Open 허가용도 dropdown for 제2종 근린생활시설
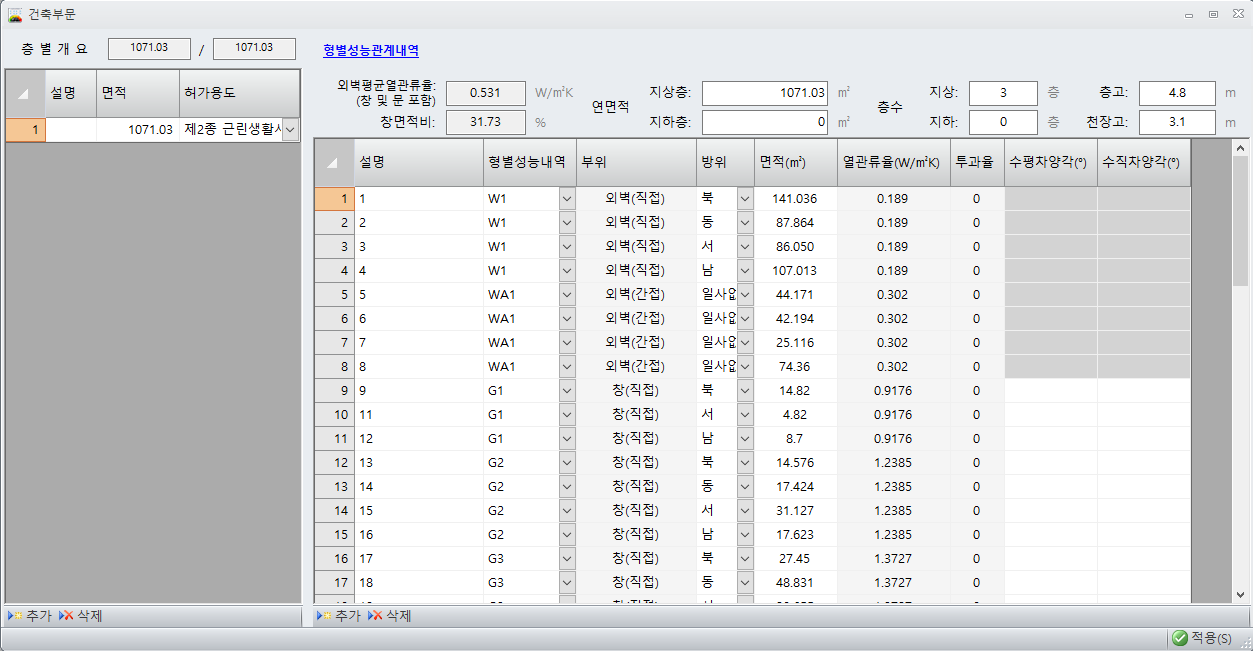 click(290, 130)
